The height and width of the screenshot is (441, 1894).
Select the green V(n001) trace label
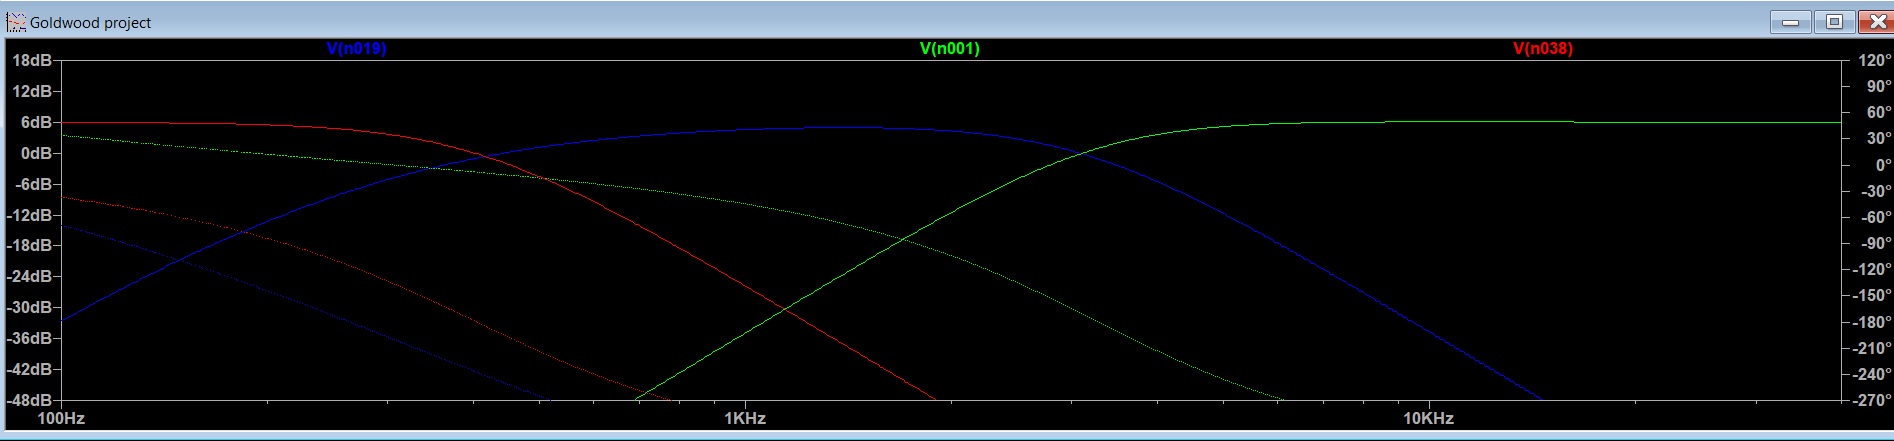949,48
